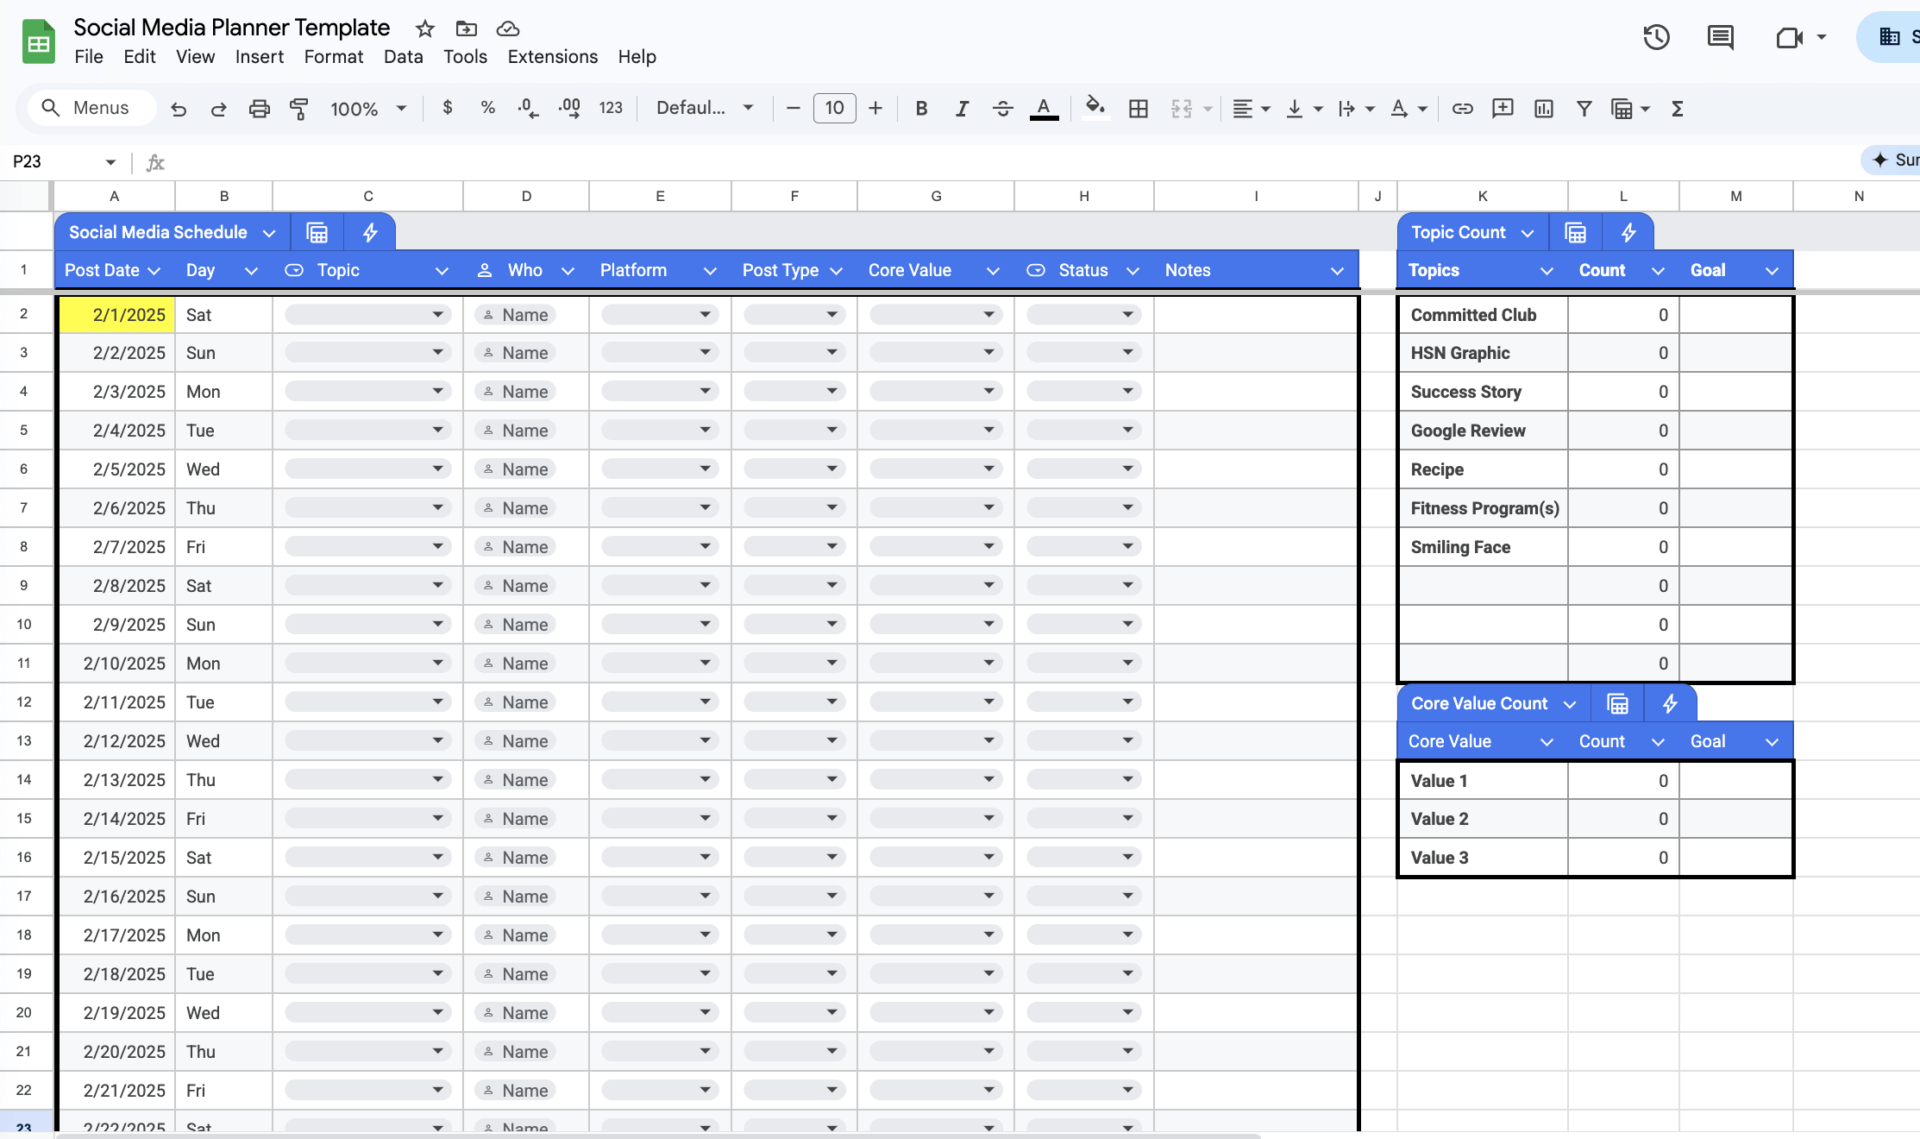Toggle bold formatting
1920x1139 pixels.
(921, 108)
